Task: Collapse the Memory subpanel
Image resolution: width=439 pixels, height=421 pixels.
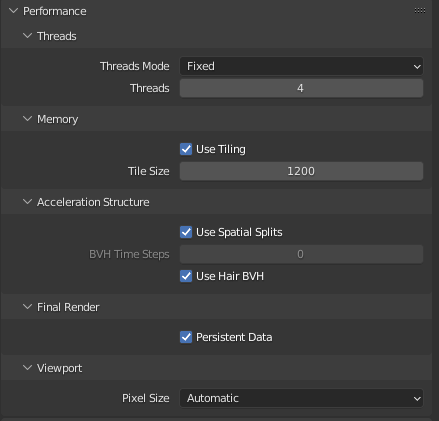Action: (28, 119)
